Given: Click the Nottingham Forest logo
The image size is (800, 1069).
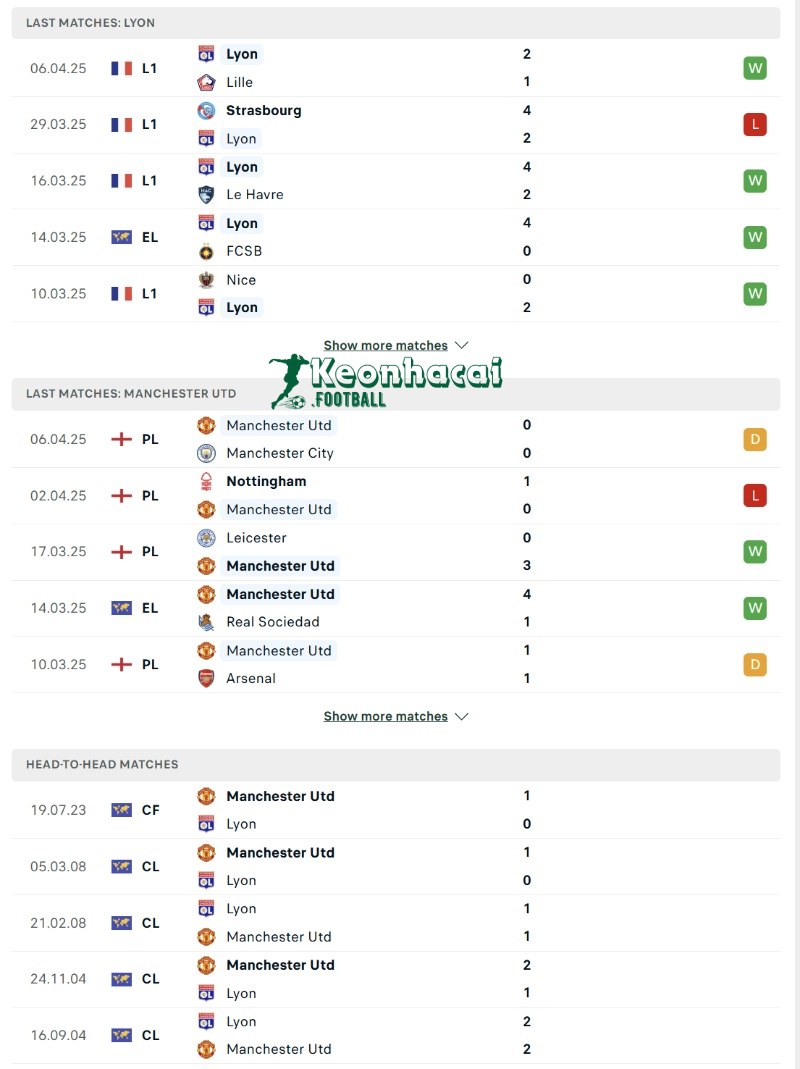Looking at the screenshot, I should pos(206,481).
